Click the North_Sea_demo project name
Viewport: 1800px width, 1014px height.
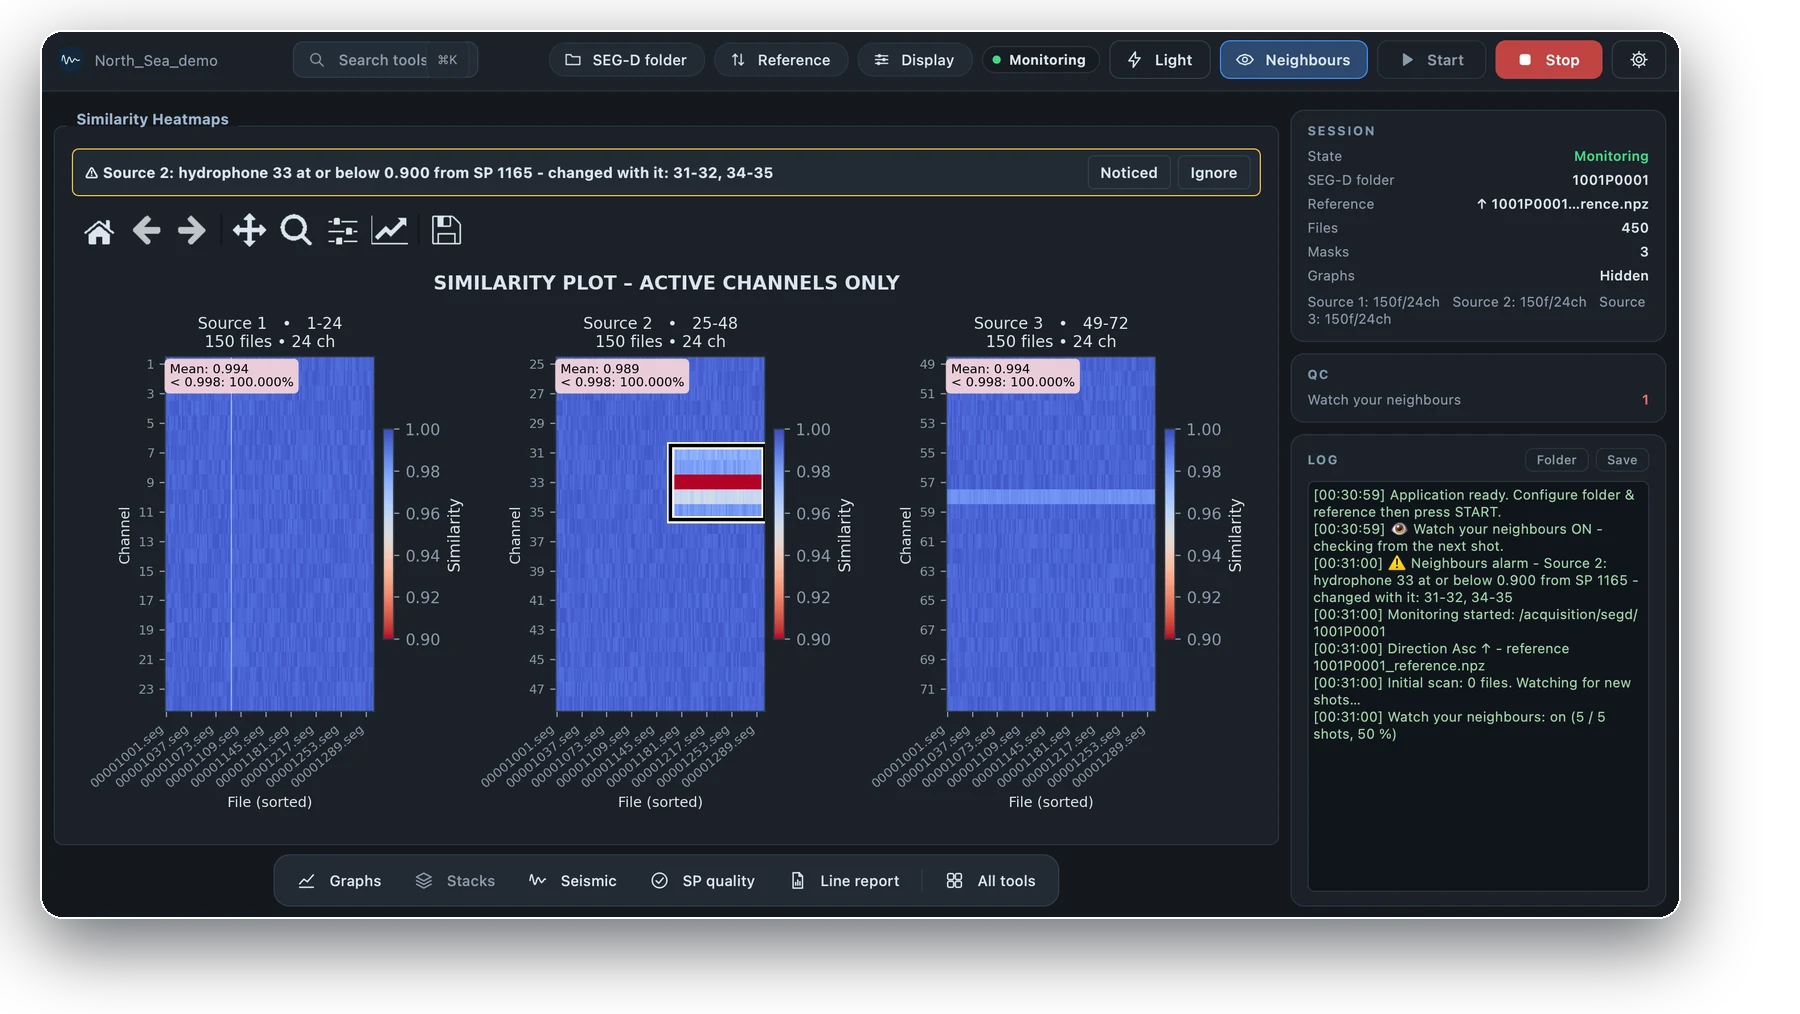coord(156,61)
